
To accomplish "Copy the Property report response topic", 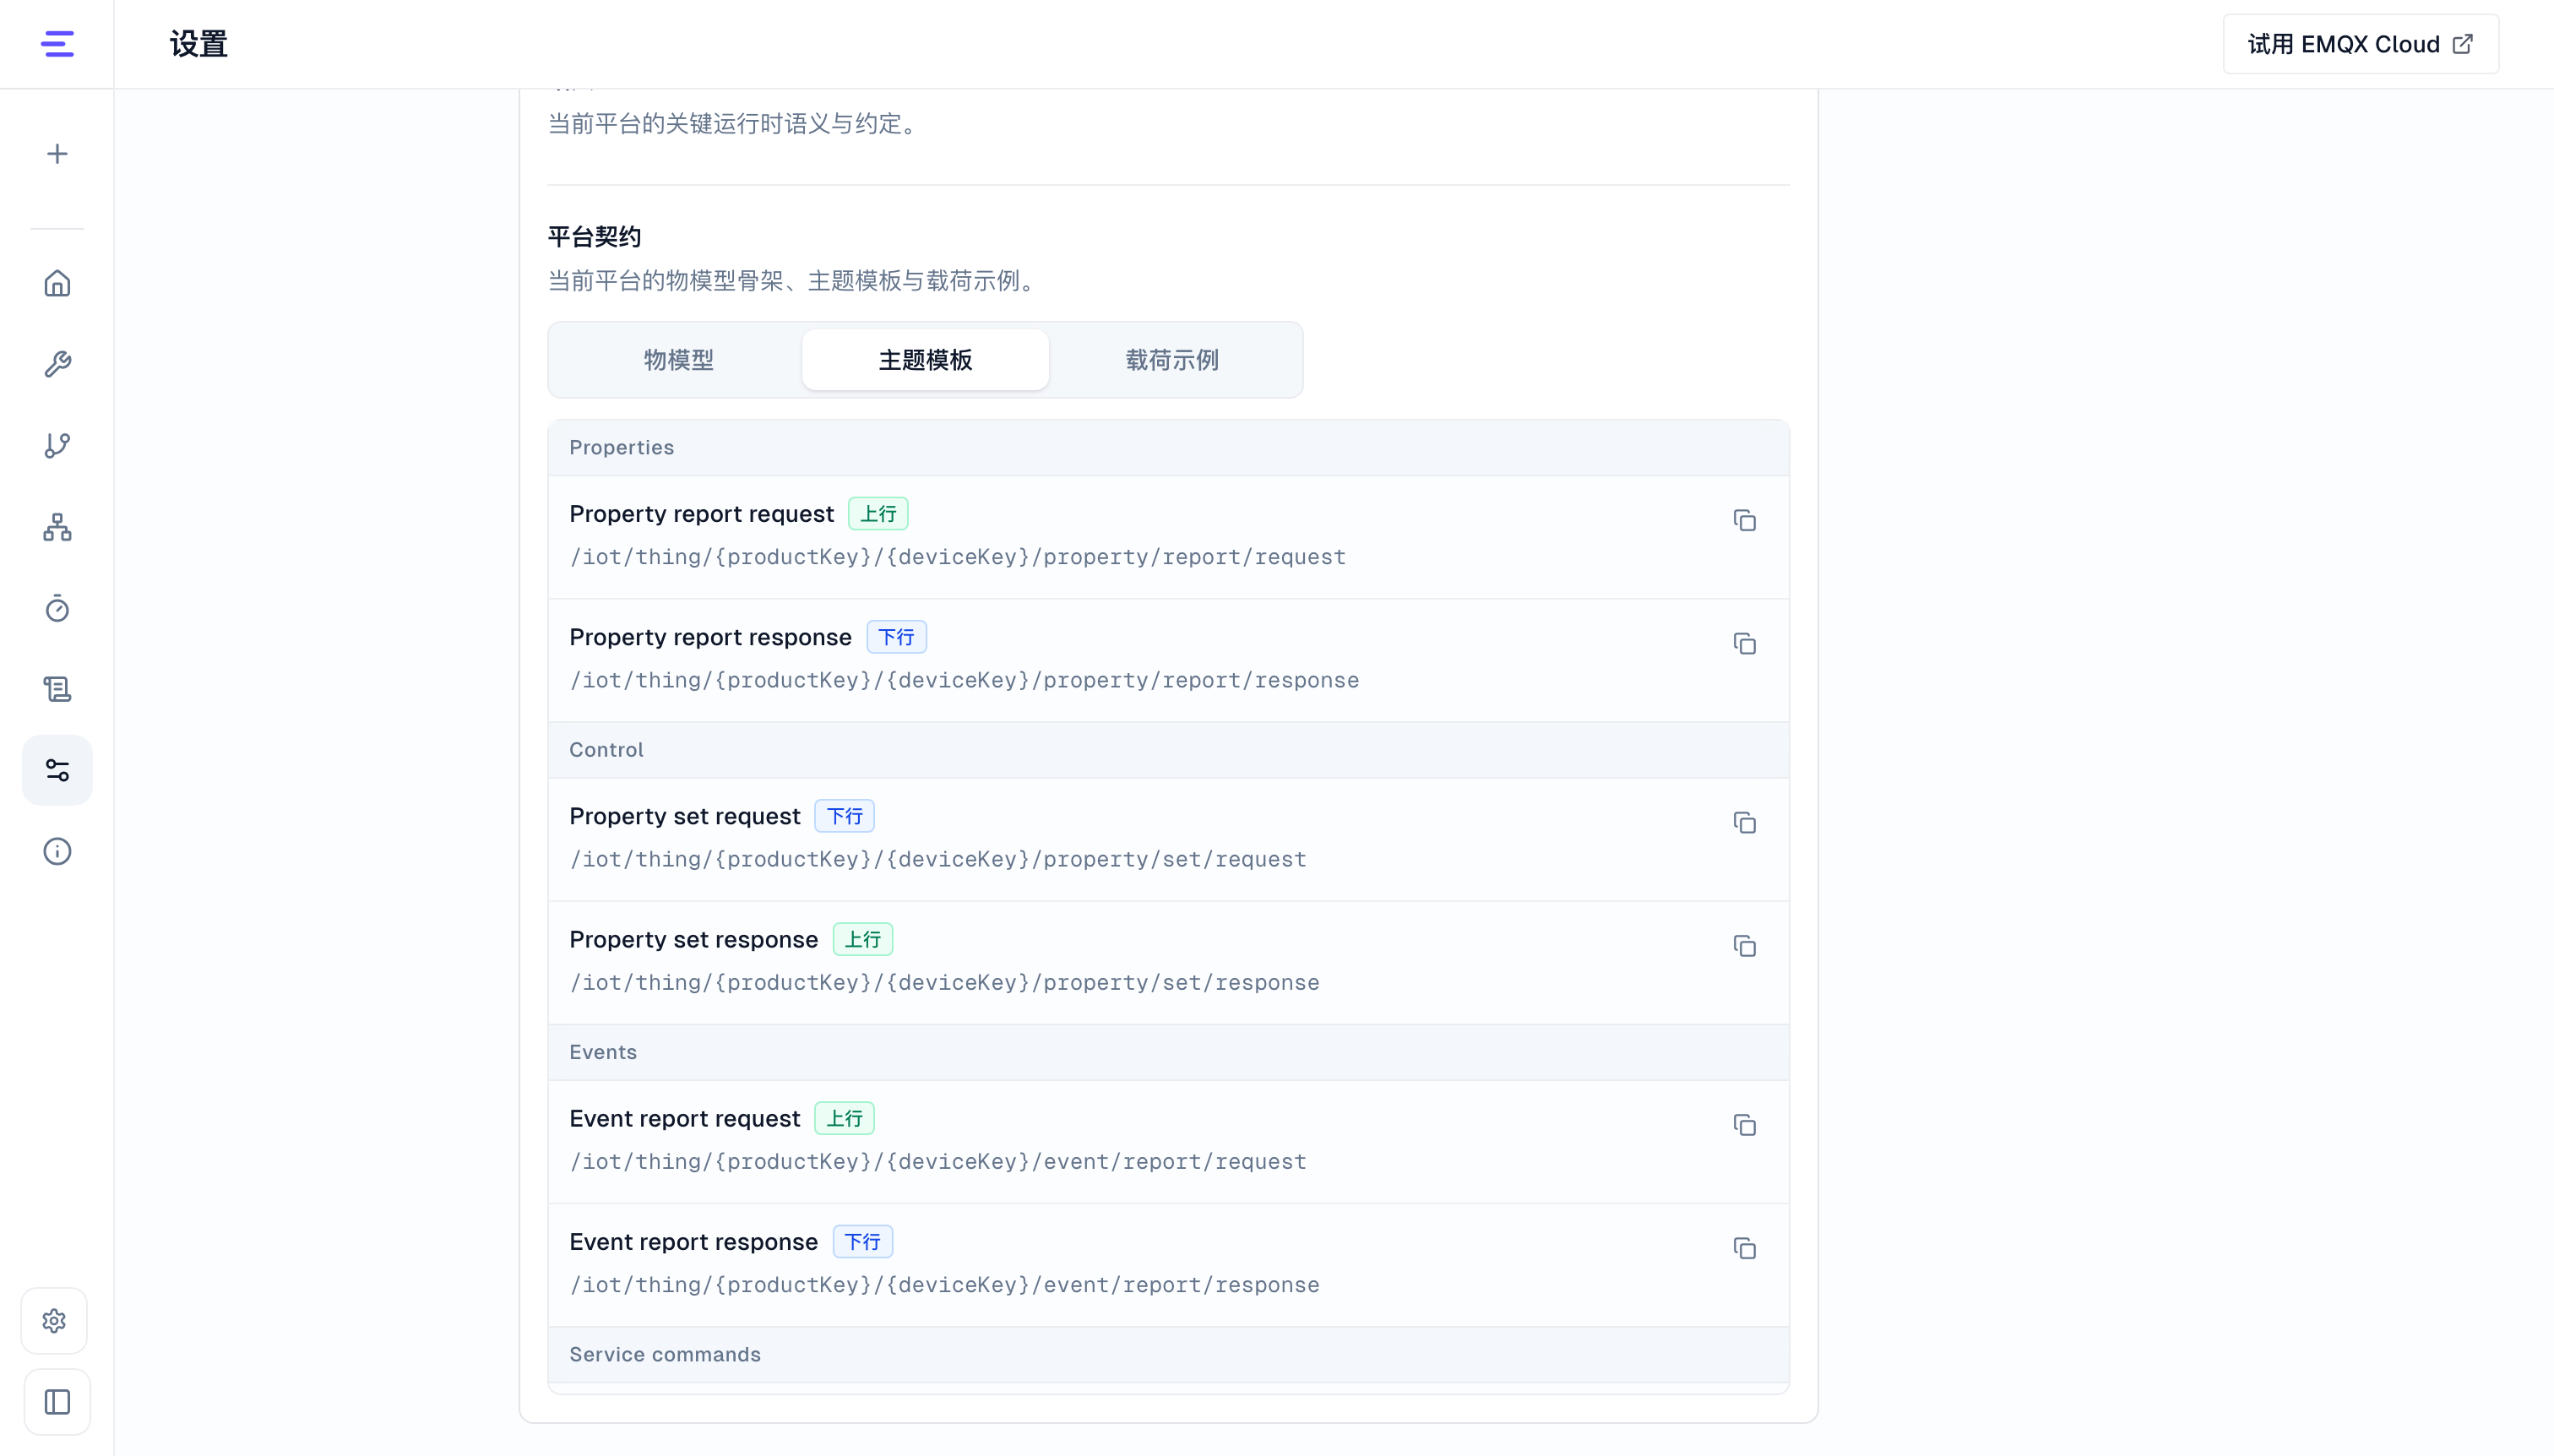I will [1744, 643].
